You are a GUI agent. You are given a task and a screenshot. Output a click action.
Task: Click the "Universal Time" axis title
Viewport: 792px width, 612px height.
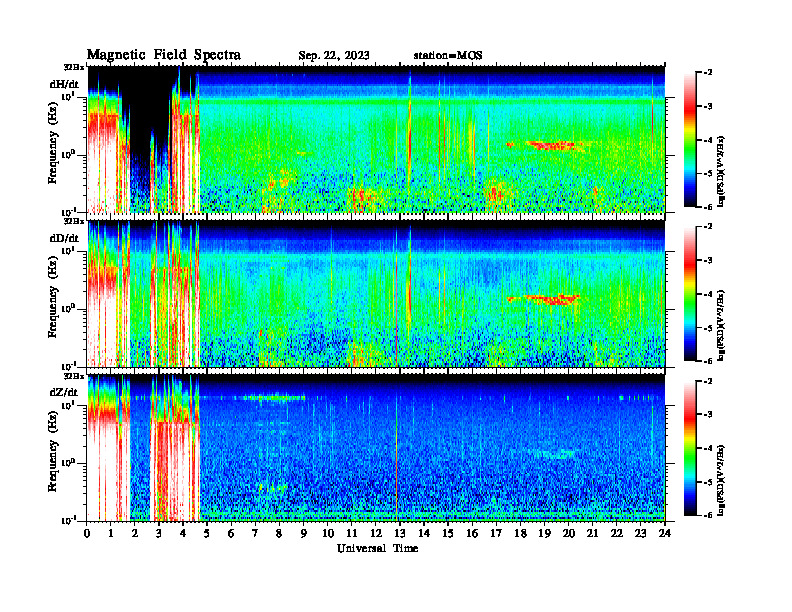(378, 548)
